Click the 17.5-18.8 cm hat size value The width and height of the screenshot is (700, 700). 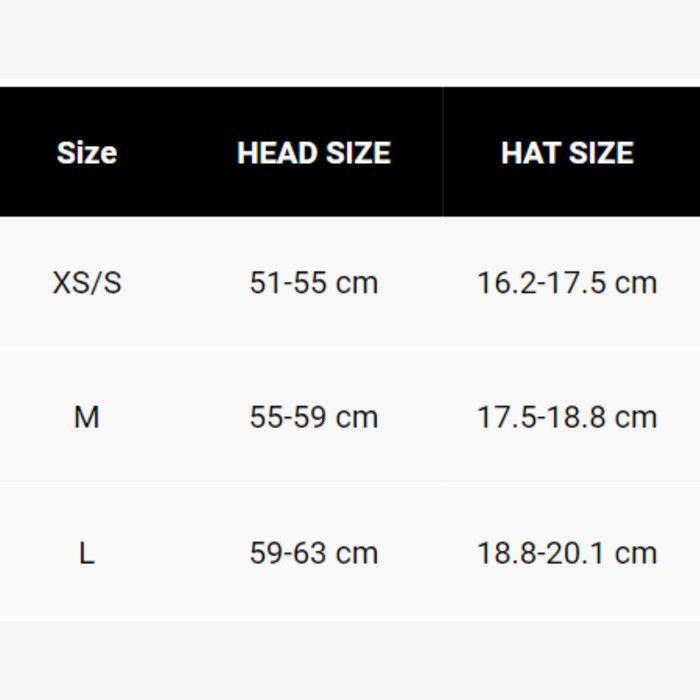coord(567,417)
